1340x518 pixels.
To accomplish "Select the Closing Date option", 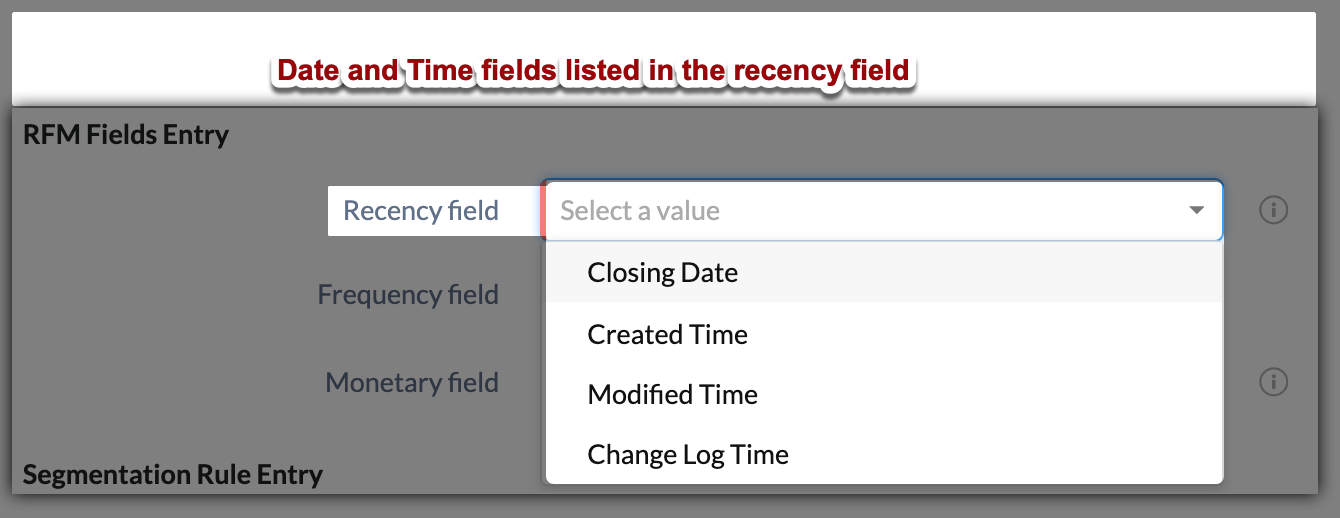I will pyautogui.click(x=663, y=273).
